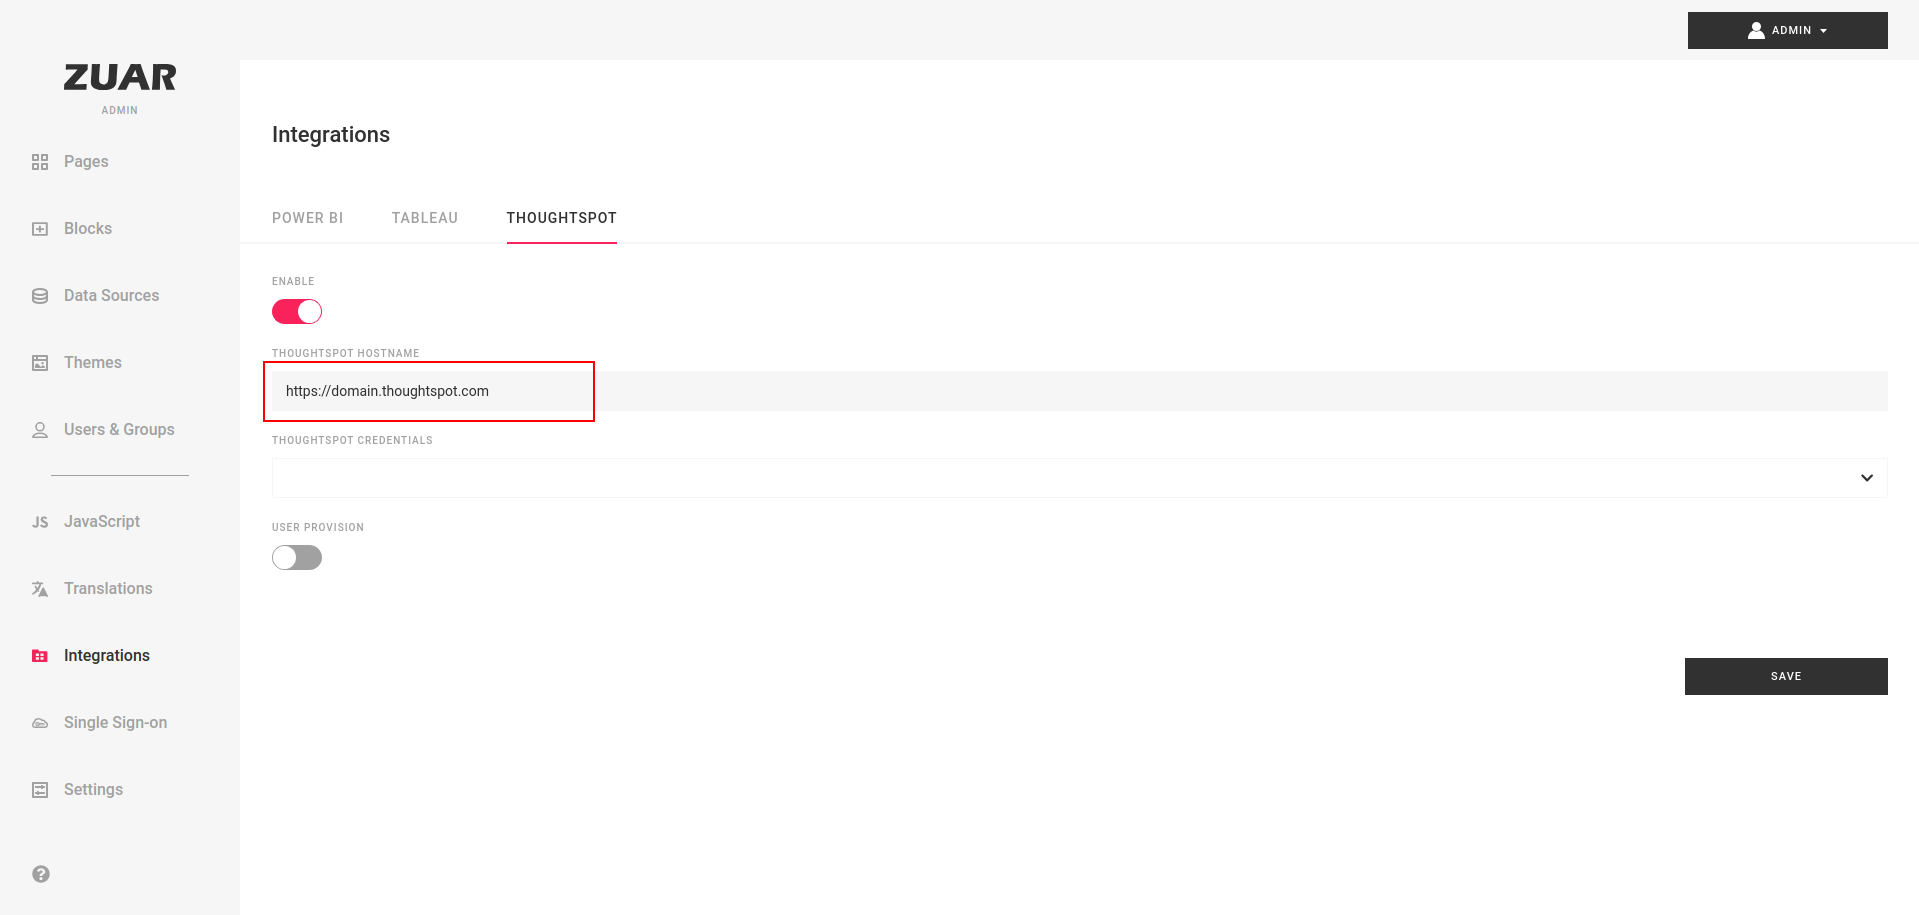Viewport: 1919px width, 915px height.
Task: Open the Translations section
Action: point(108,589)
